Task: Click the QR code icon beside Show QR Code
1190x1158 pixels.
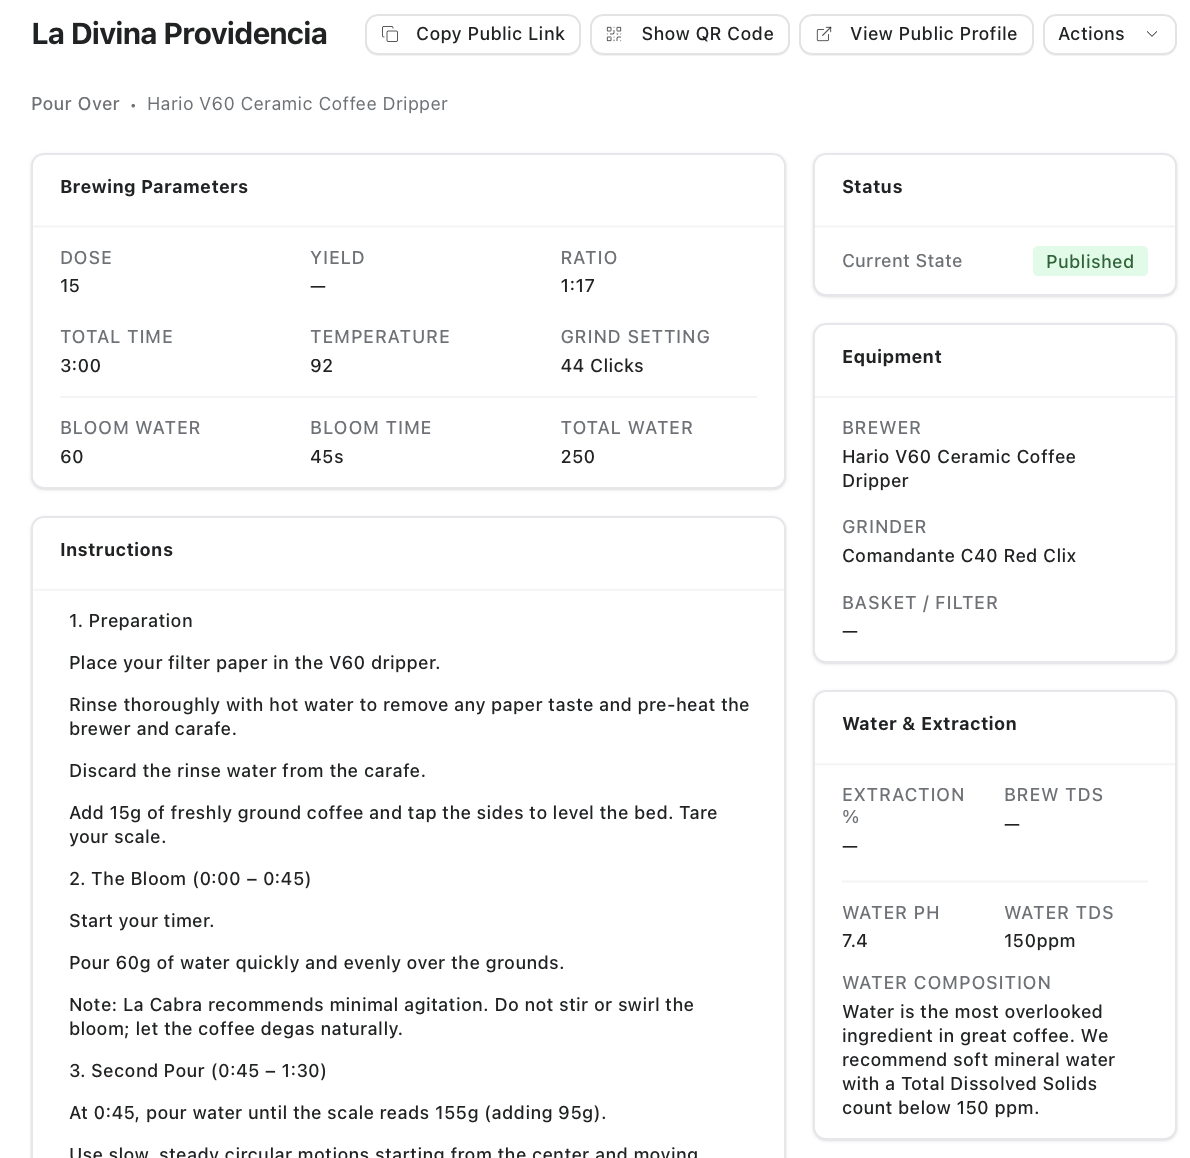Action: click(613, 34)
